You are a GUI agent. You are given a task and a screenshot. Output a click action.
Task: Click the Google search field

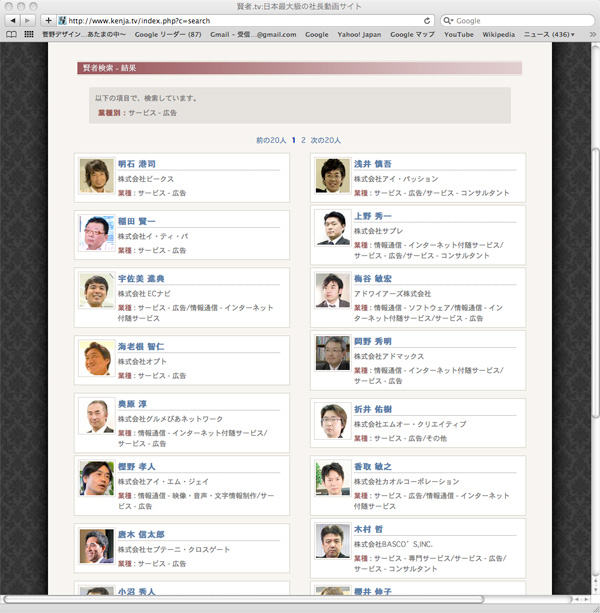pyautogui.click(x=517, y=20)
